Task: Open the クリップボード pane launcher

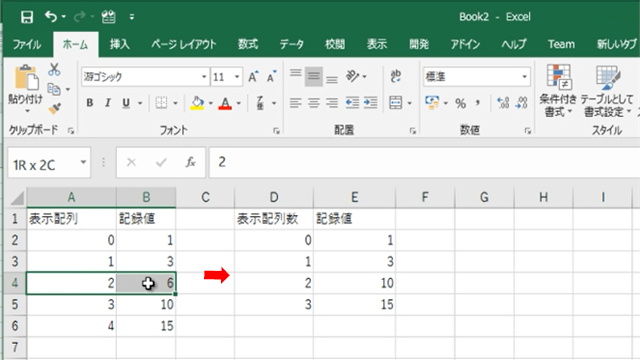Action: click(71, 131)
